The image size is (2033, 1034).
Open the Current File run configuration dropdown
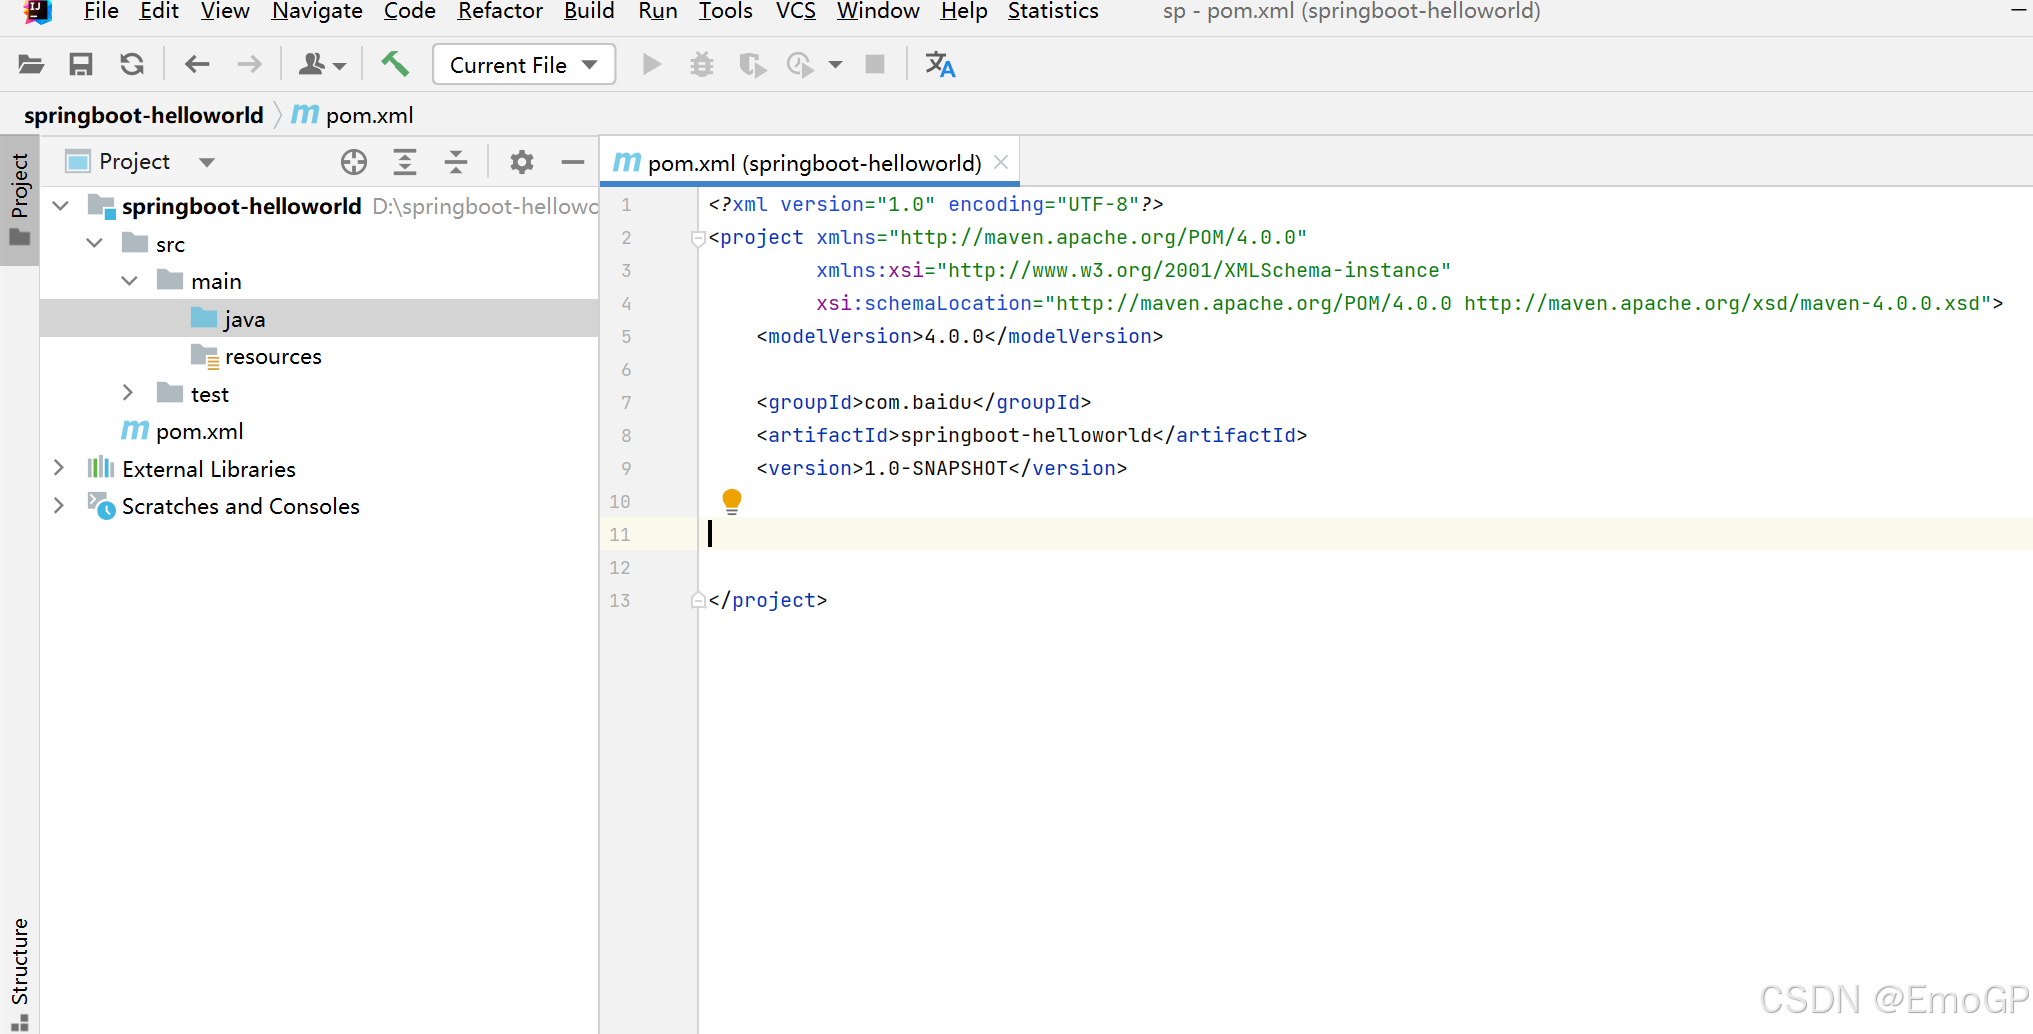[524, 65]
